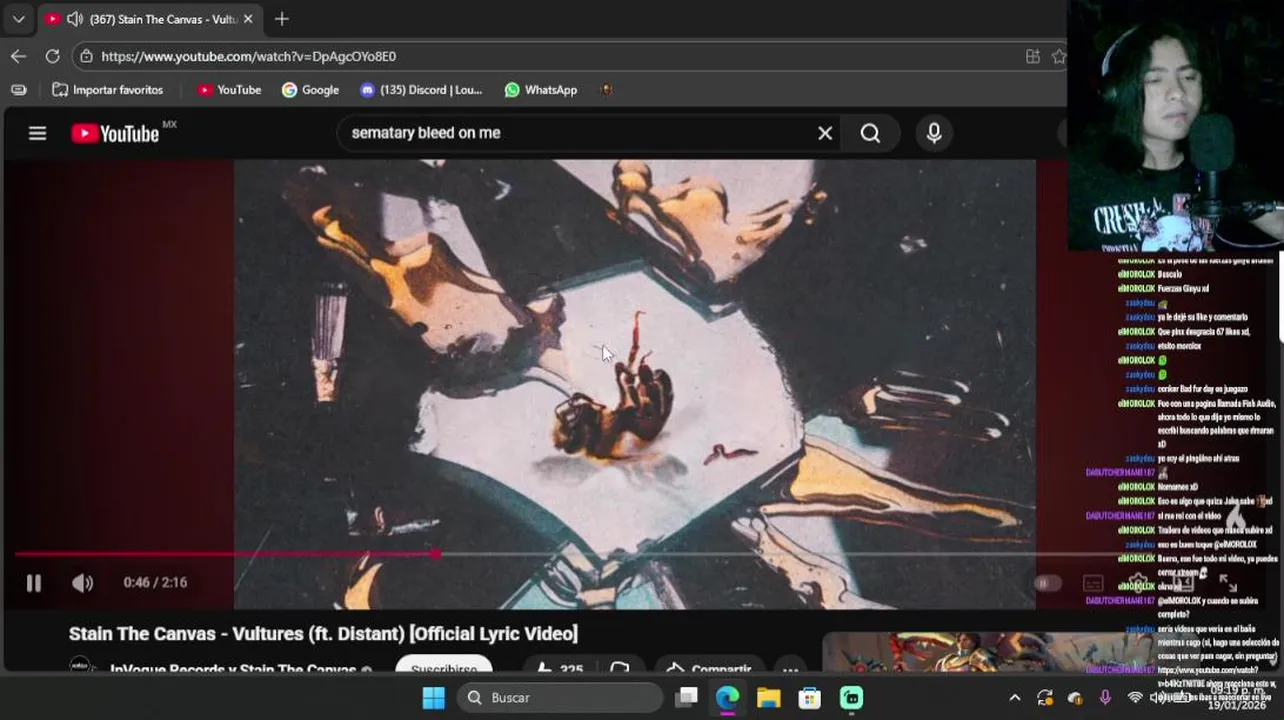1284x720 pixels.
Task: Open the Stain The Canvas video title
Action: pos(323,633)
